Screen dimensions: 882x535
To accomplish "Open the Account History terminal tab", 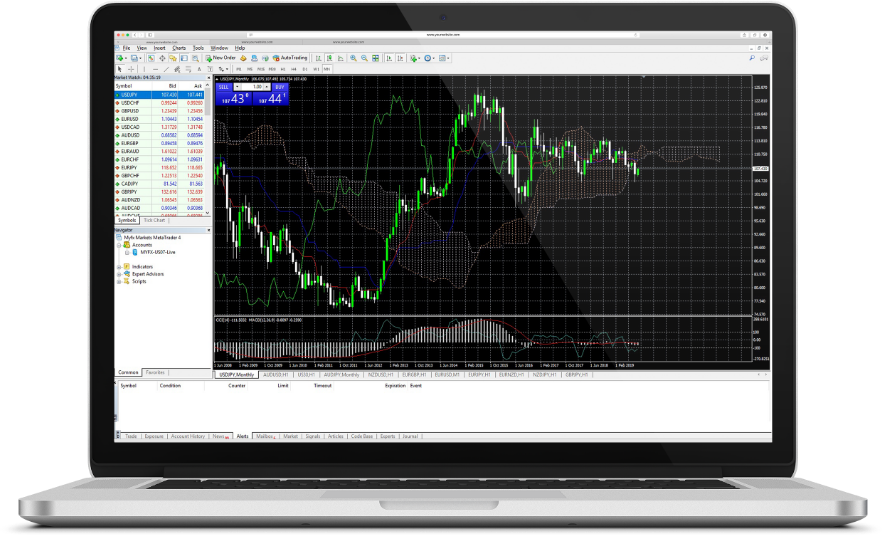I will 188,437.
